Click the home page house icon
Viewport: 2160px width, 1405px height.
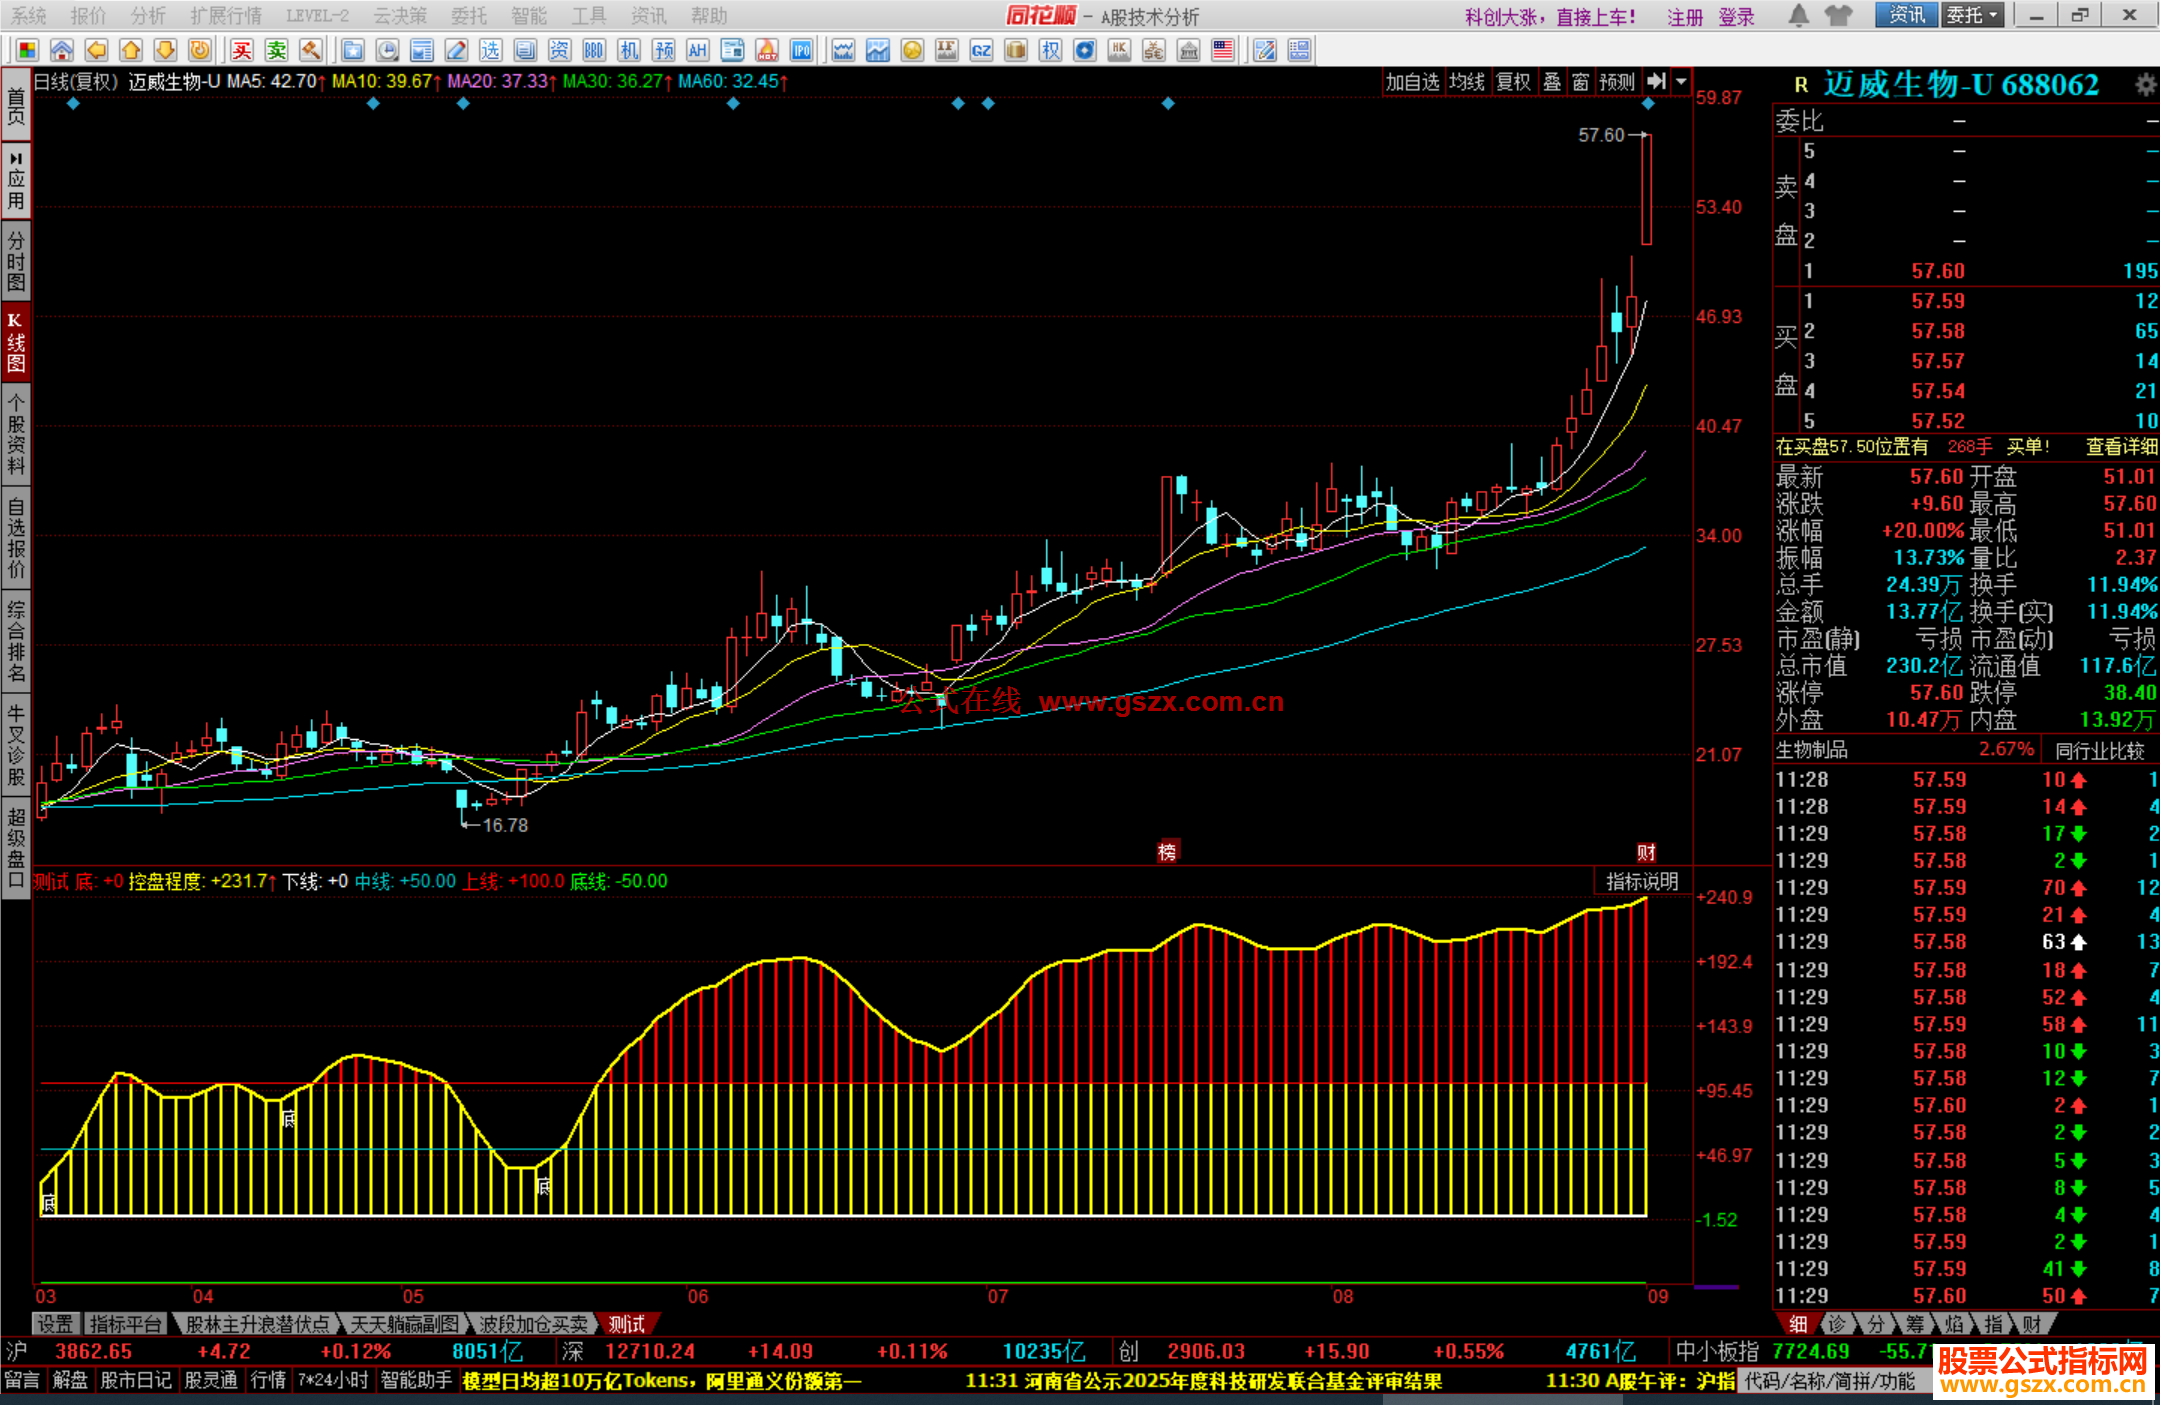(x=62, y=50)
